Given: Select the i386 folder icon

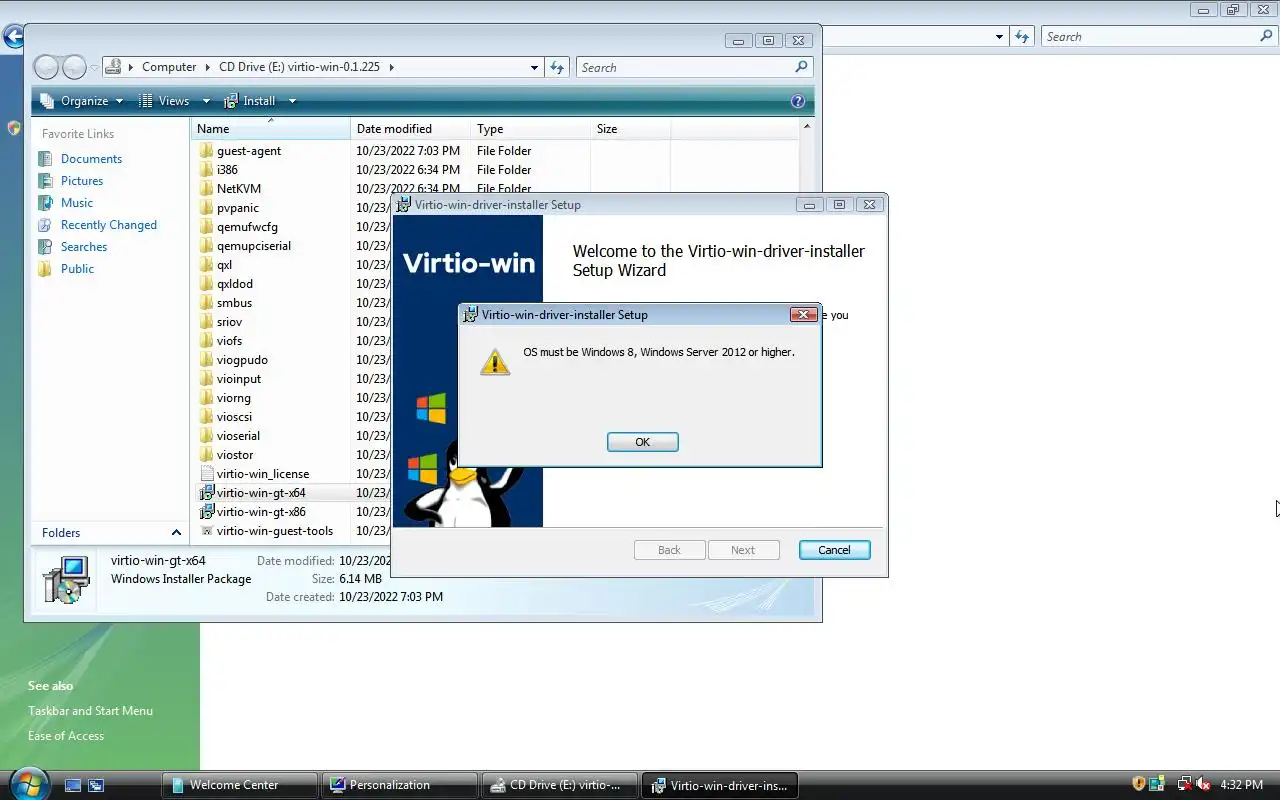Looking at the screenshot, I should click(206, 170).
